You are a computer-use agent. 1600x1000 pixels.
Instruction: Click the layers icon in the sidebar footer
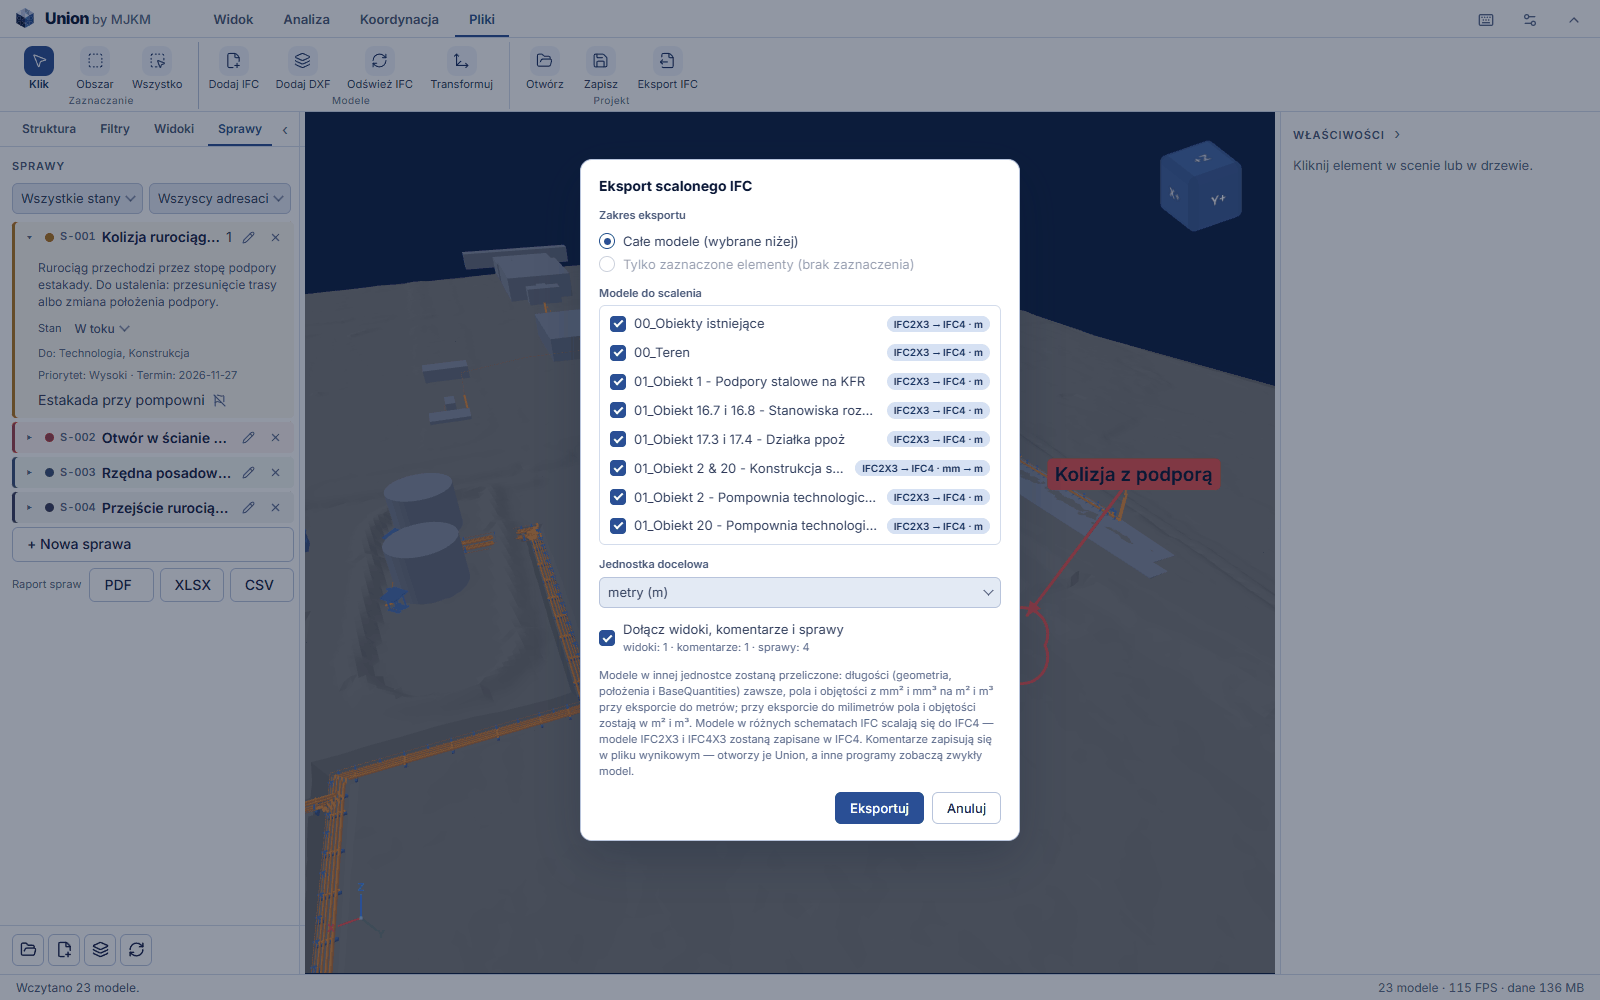tap(100, 950)
